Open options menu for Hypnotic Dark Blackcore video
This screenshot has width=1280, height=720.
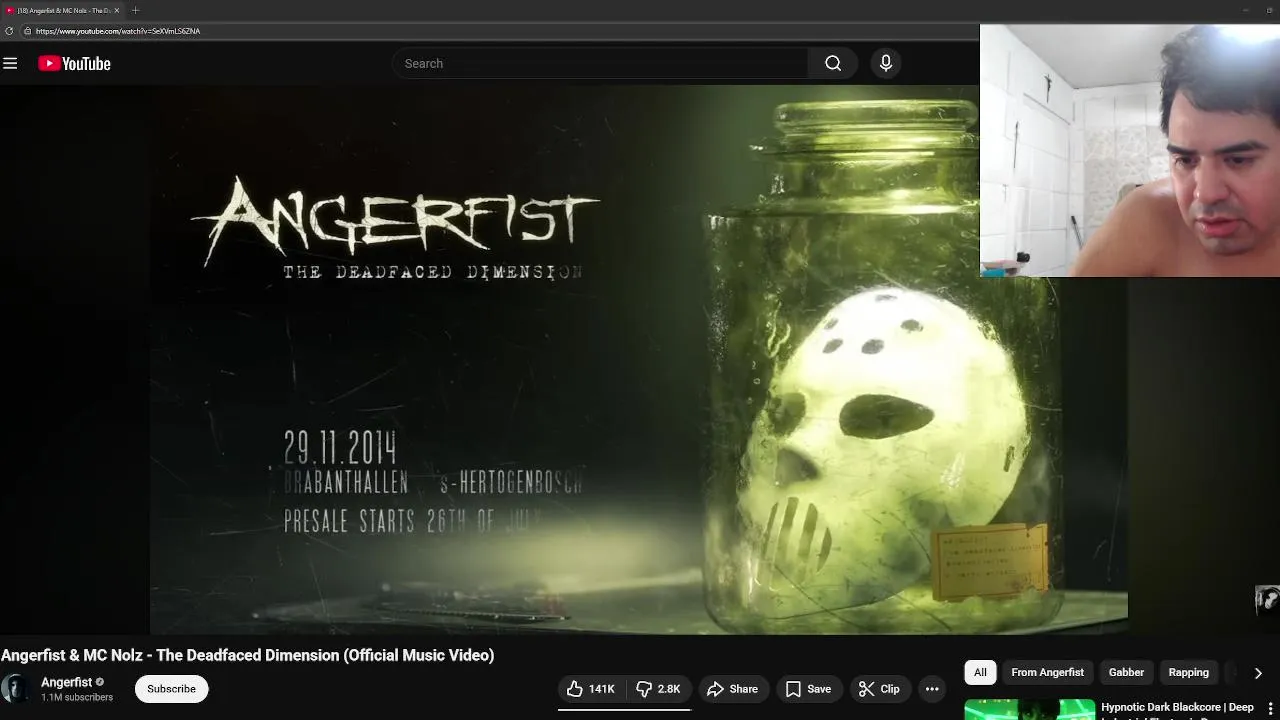click(x=1270, y=709)
